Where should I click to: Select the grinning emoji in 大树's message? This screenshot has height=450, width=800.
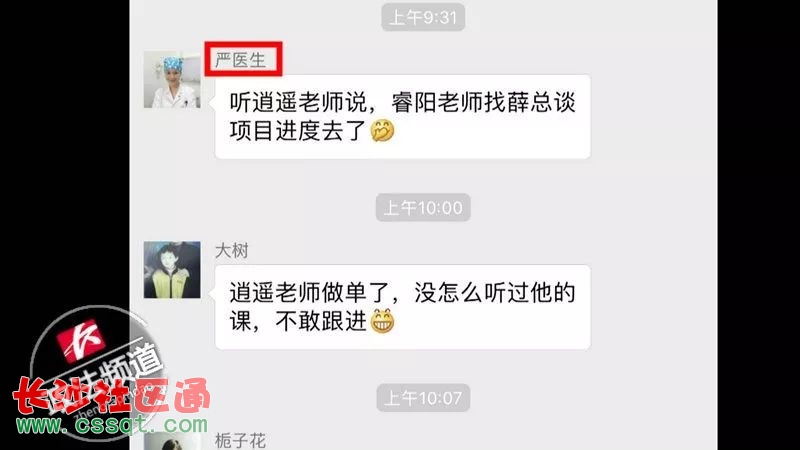tap(382, 321)
